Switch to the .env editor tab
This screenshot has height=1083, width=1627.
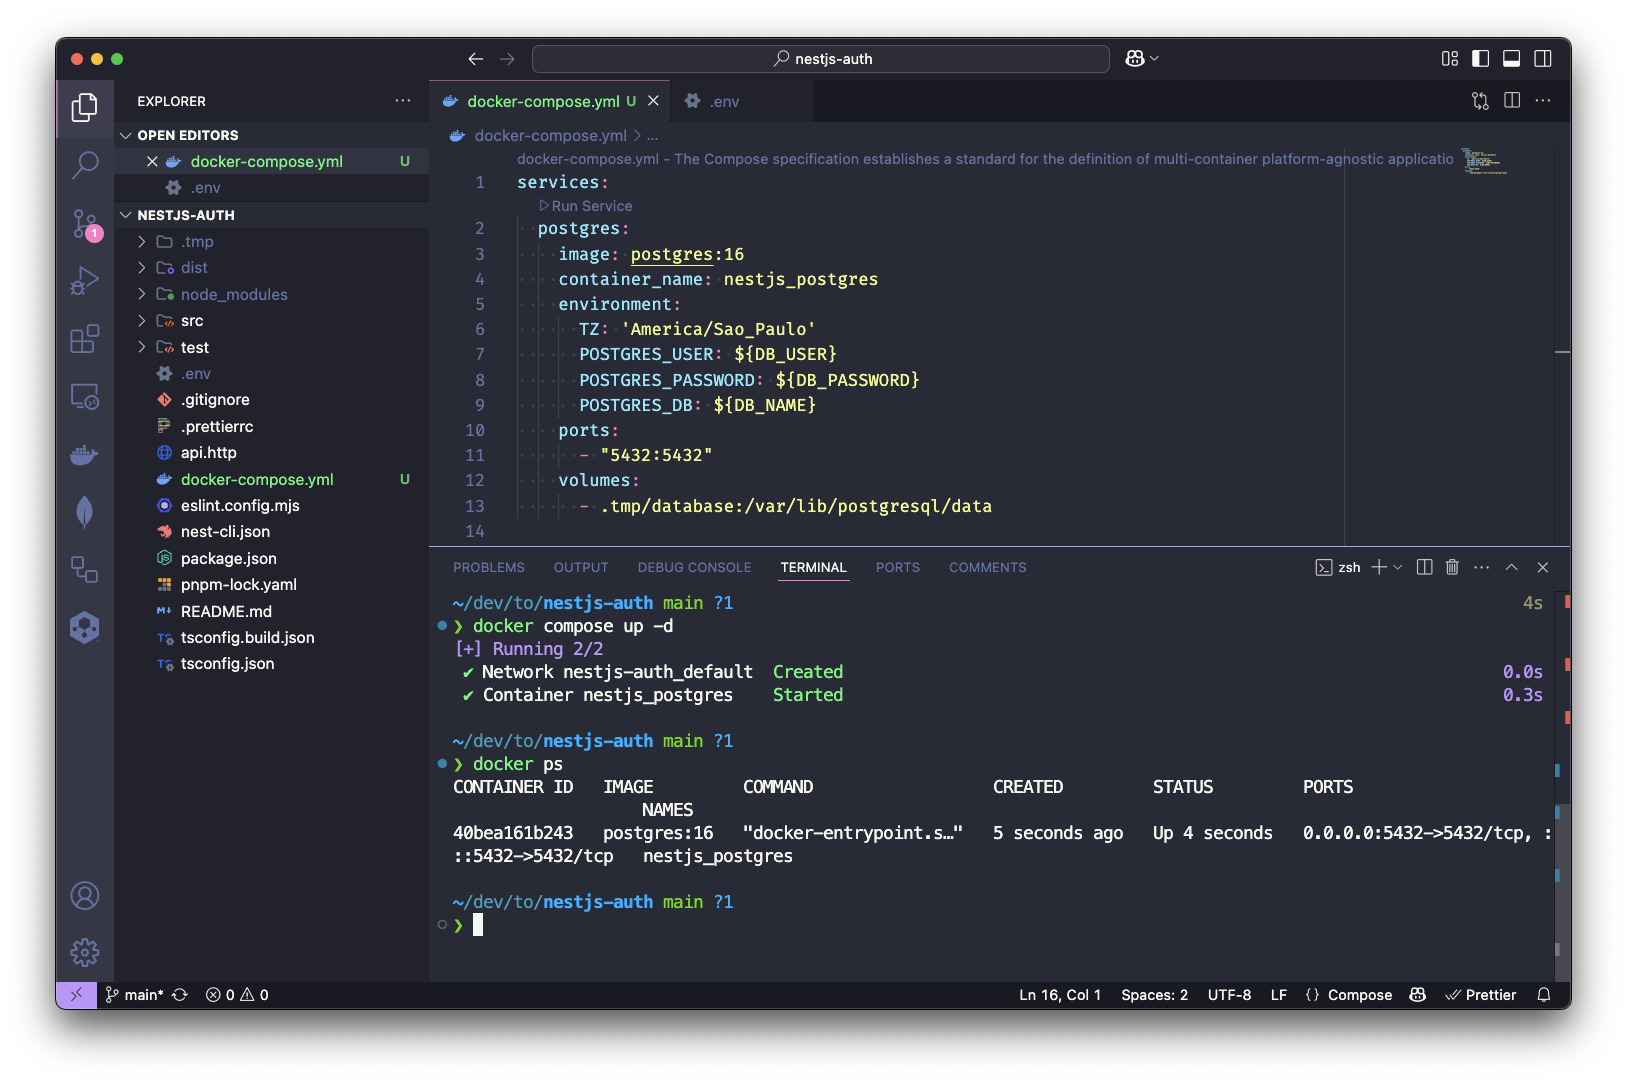click(x=742, y=101)
